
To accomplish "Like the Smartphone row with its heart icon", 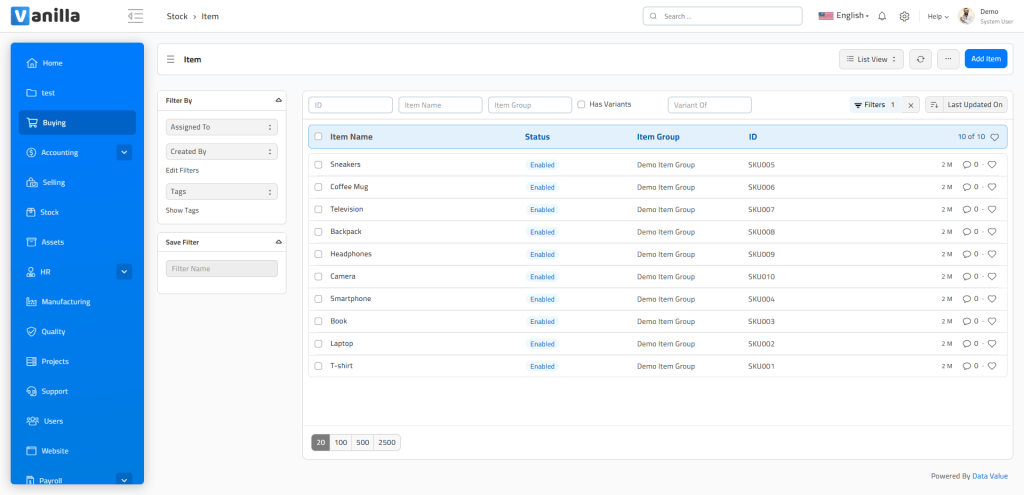I will [992, 299].
